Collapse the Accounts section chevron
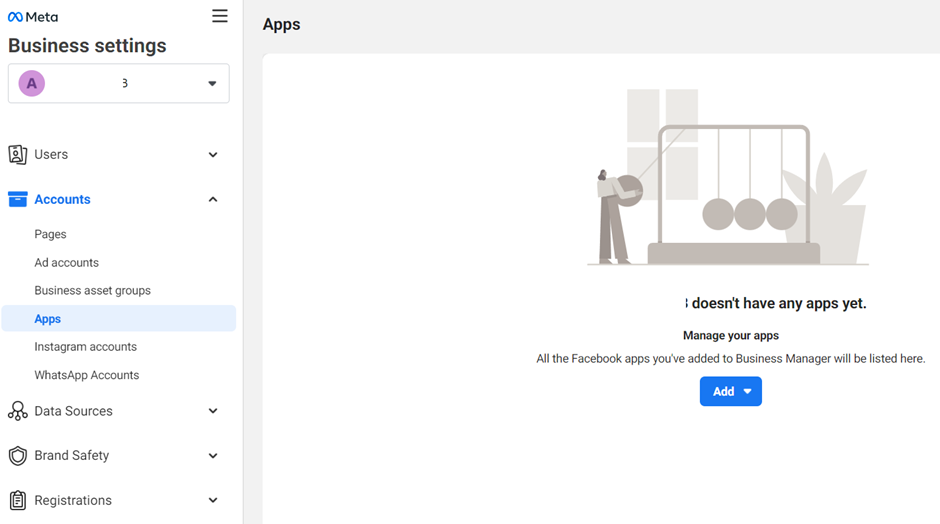Viewport: 940px width, 524px height. pos(213,199)
